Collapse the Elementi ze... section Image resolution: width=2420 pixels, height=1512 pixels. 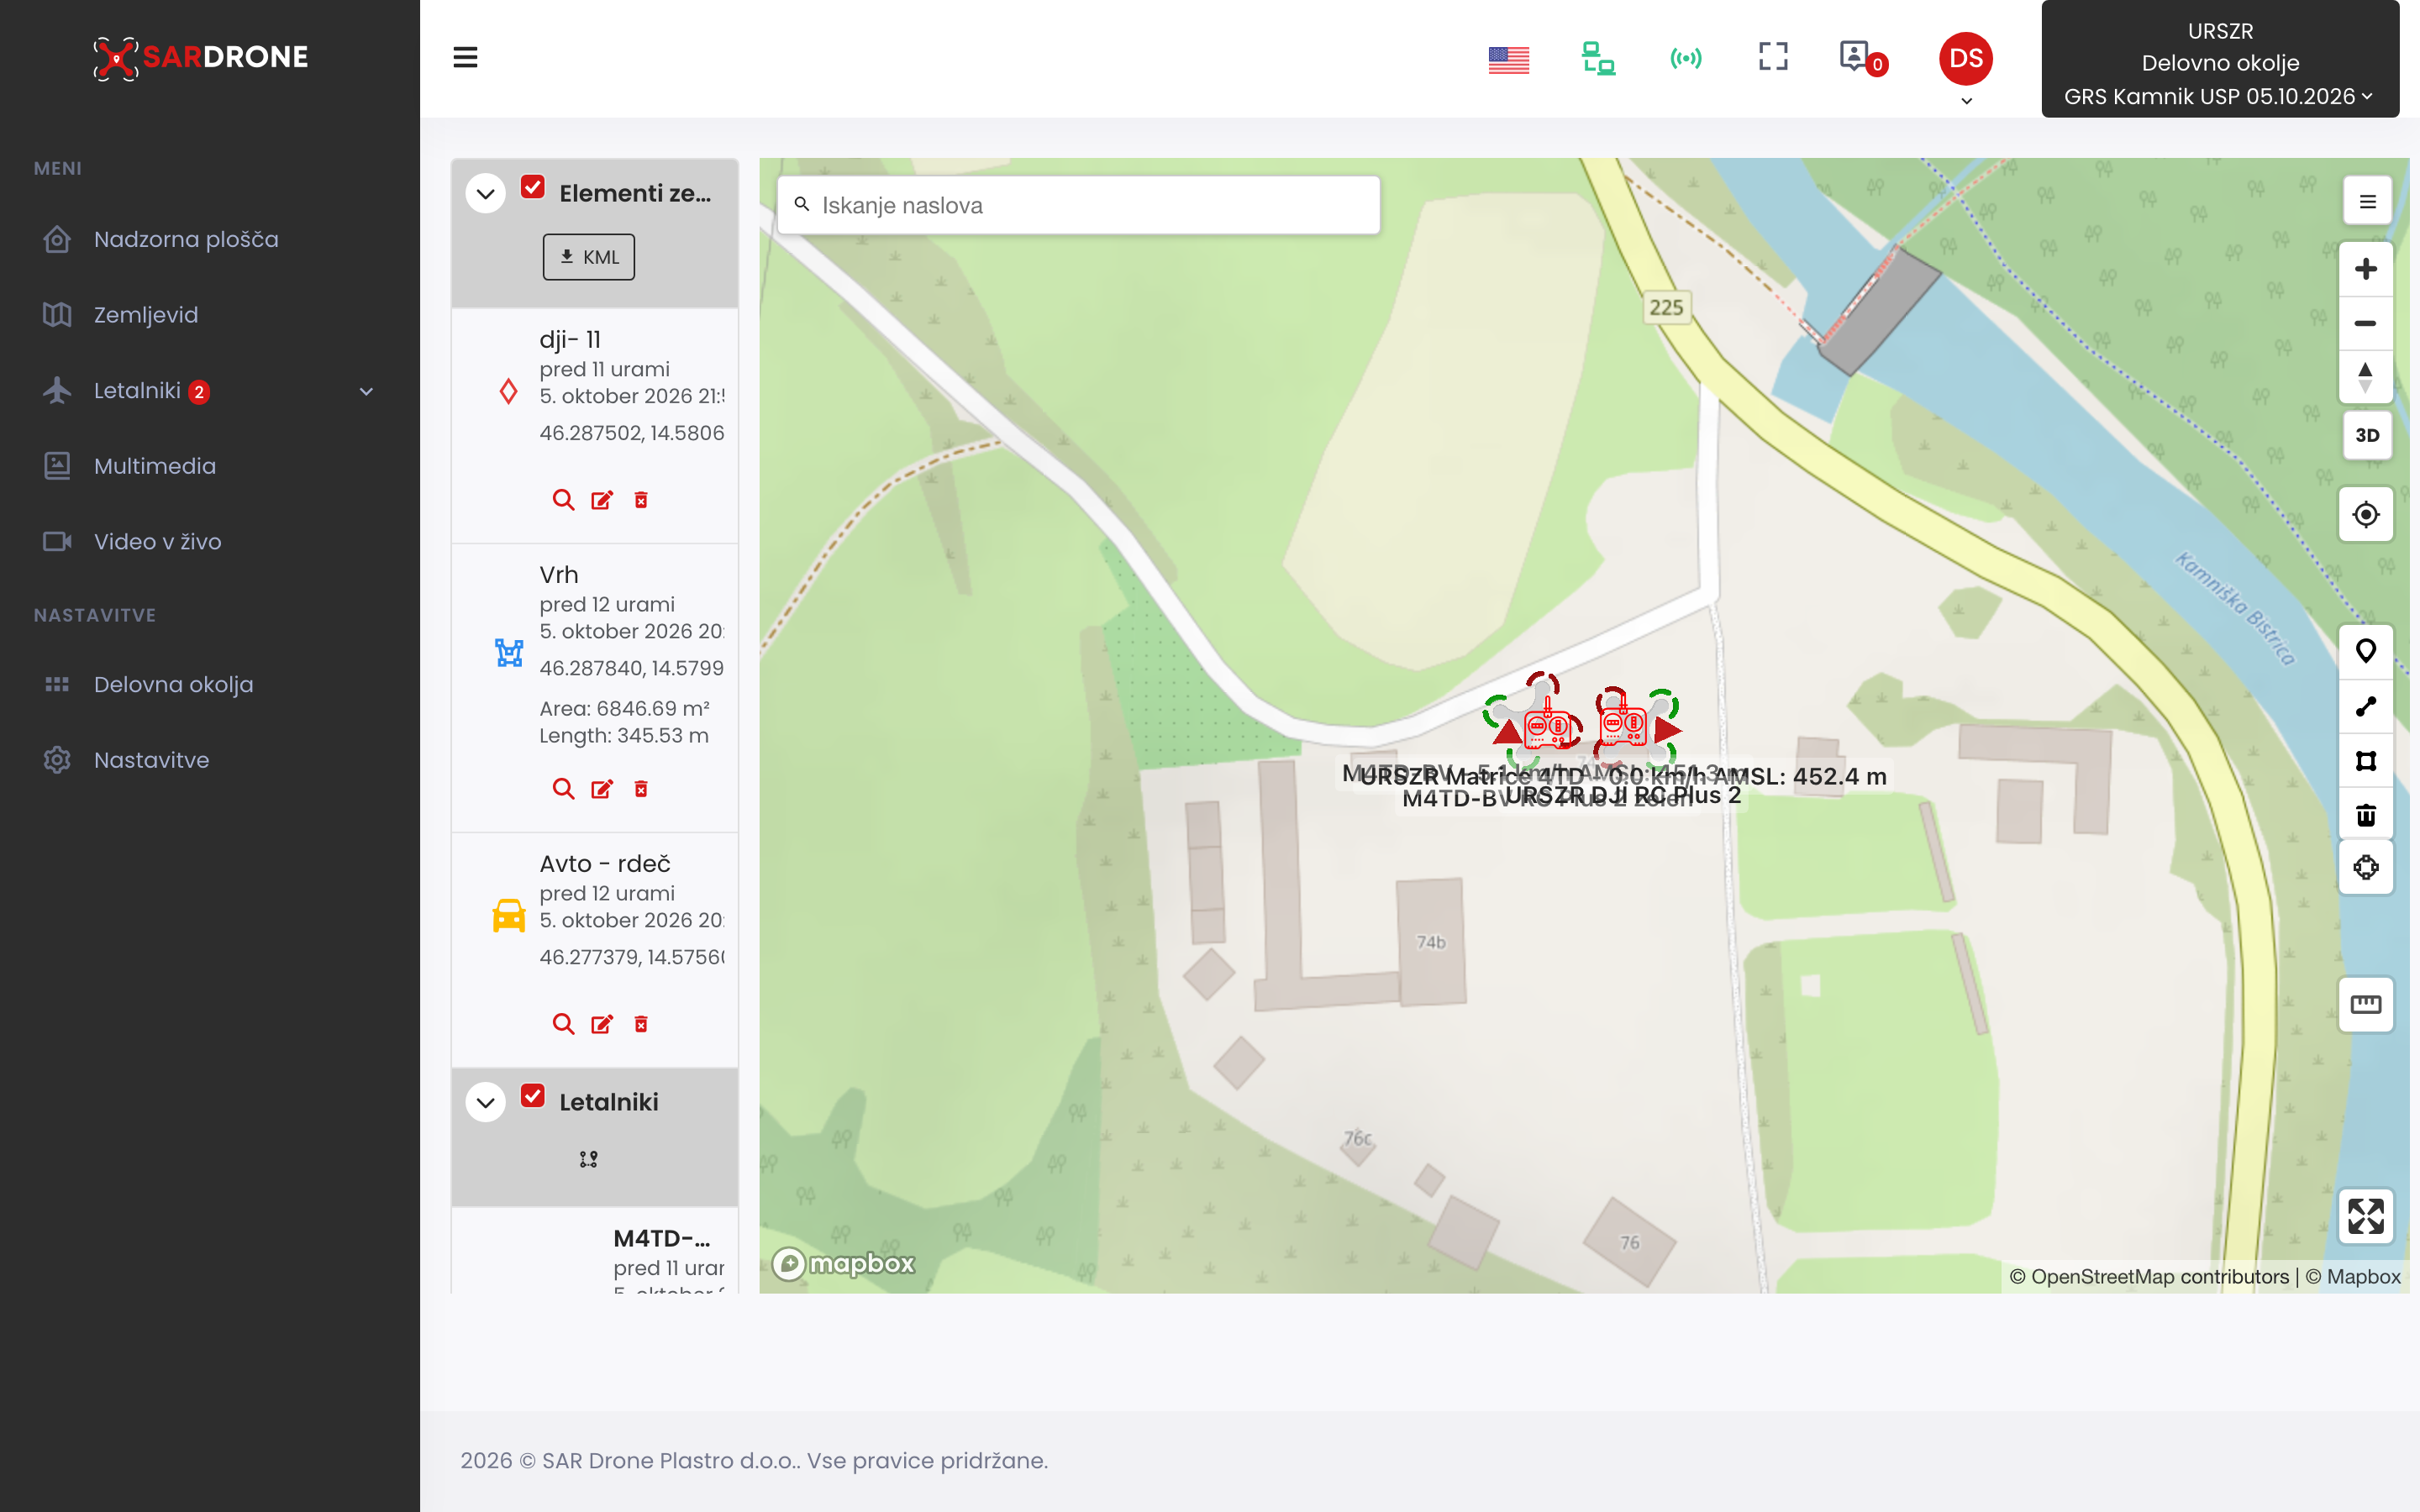485,194
